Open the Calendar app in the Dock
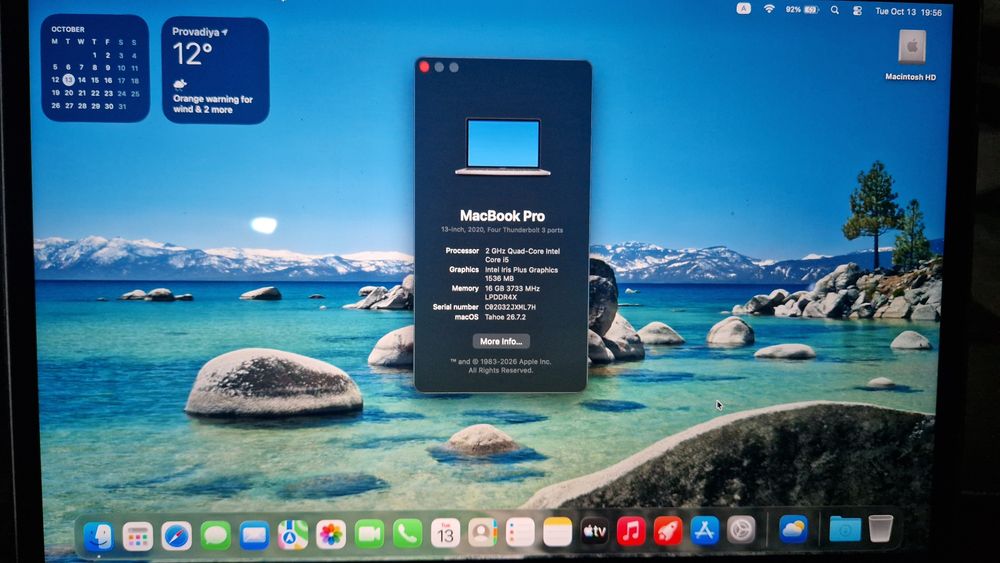 coord(445,533)
